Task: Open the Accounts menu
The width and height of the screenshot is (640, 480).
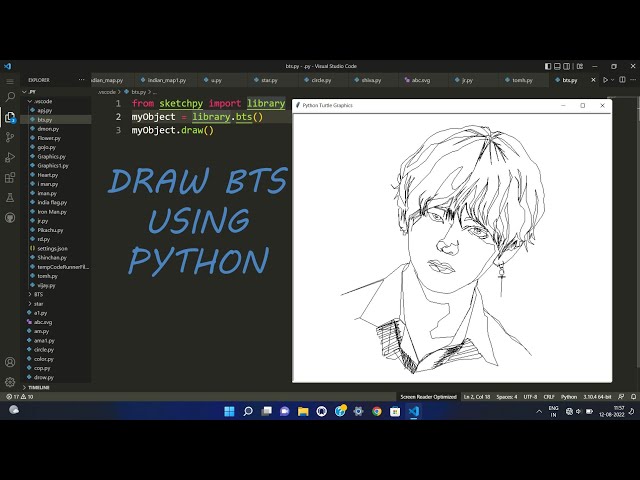Action: click(10, 362)
